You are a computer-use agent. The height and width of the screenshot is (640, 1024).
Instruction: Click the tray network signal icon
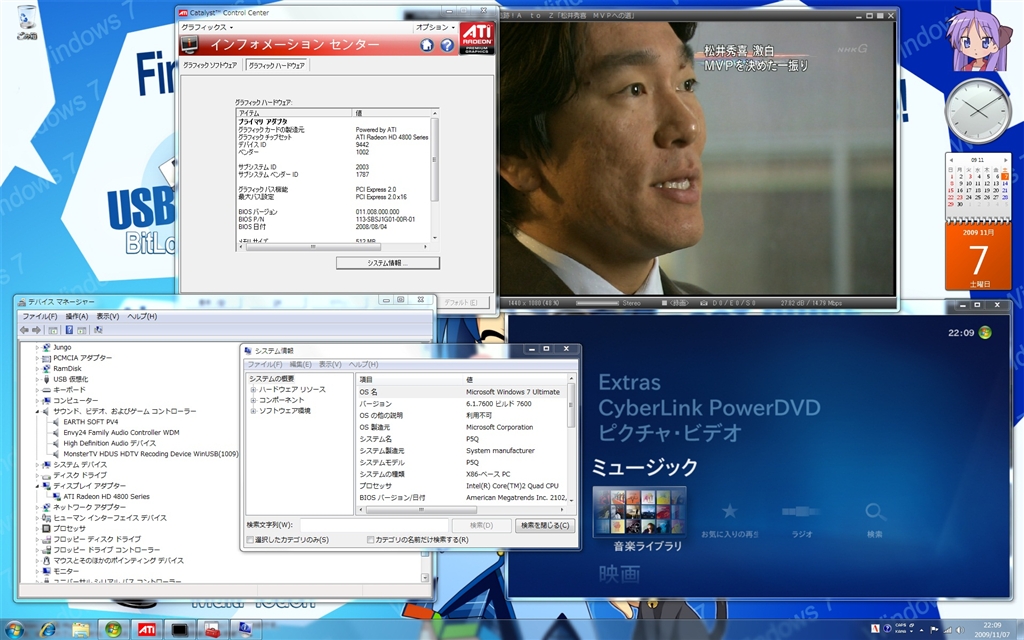click(947, 630)
